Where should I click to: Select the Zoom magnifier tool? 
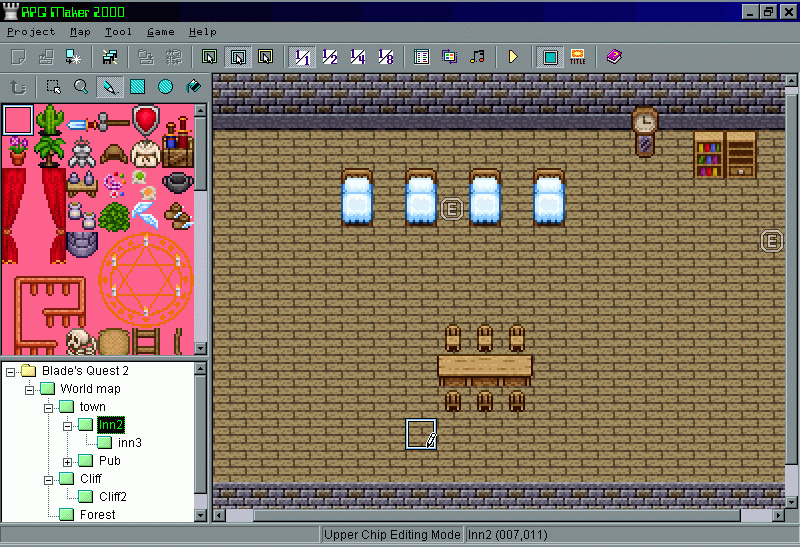[x=81, y=87]
